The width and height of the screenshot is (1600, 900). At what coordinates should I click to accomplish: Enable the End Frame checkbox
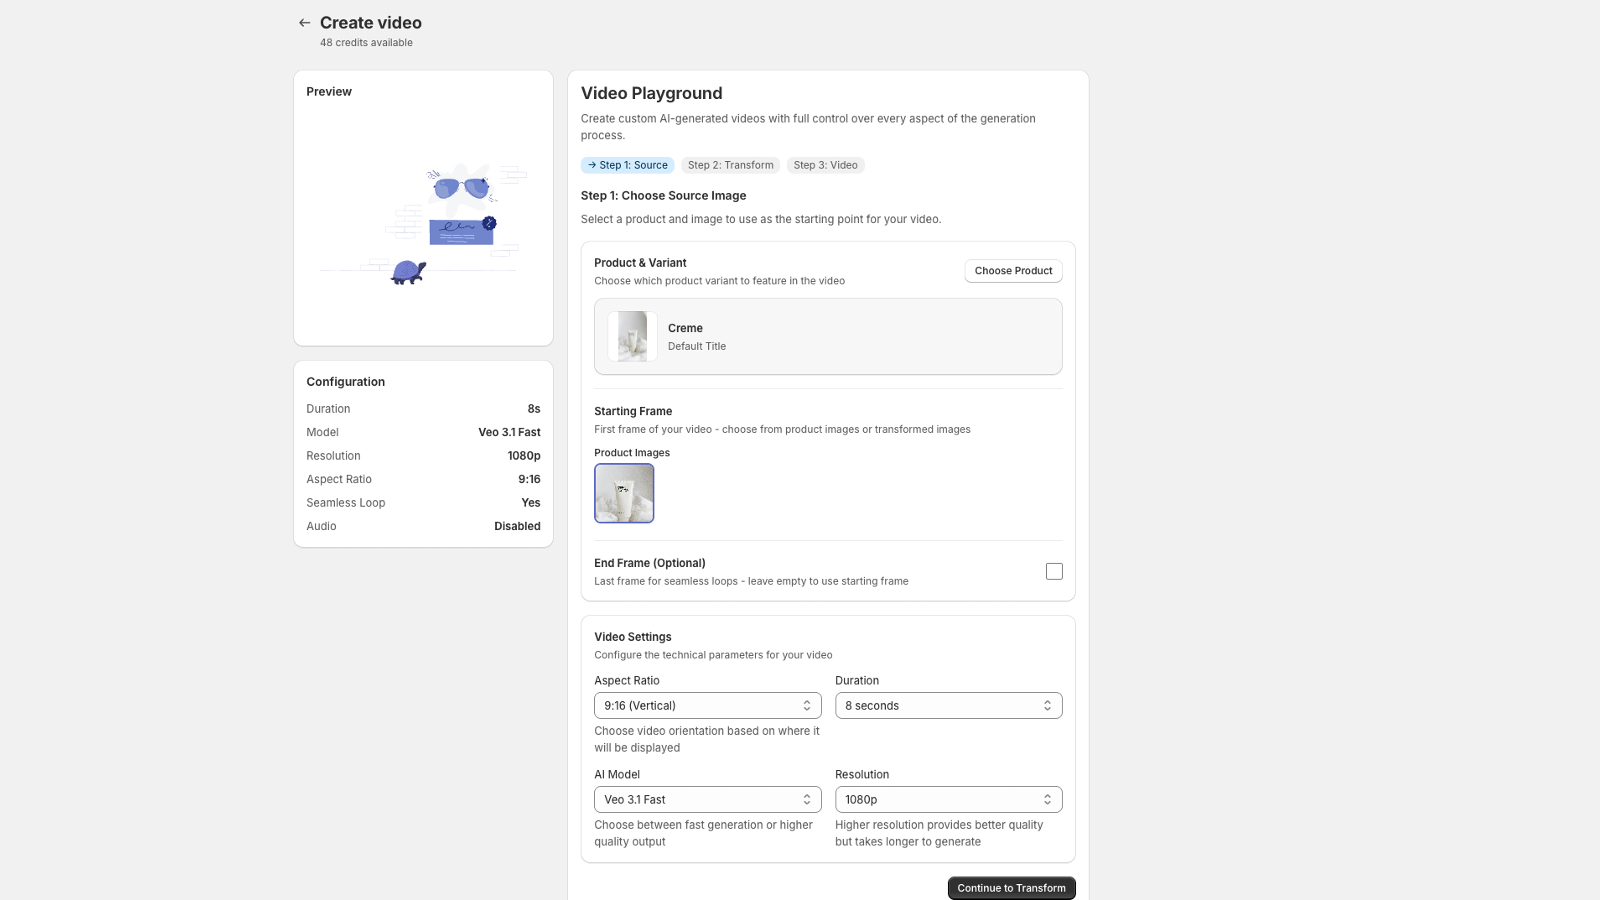tap(1054, 572)
